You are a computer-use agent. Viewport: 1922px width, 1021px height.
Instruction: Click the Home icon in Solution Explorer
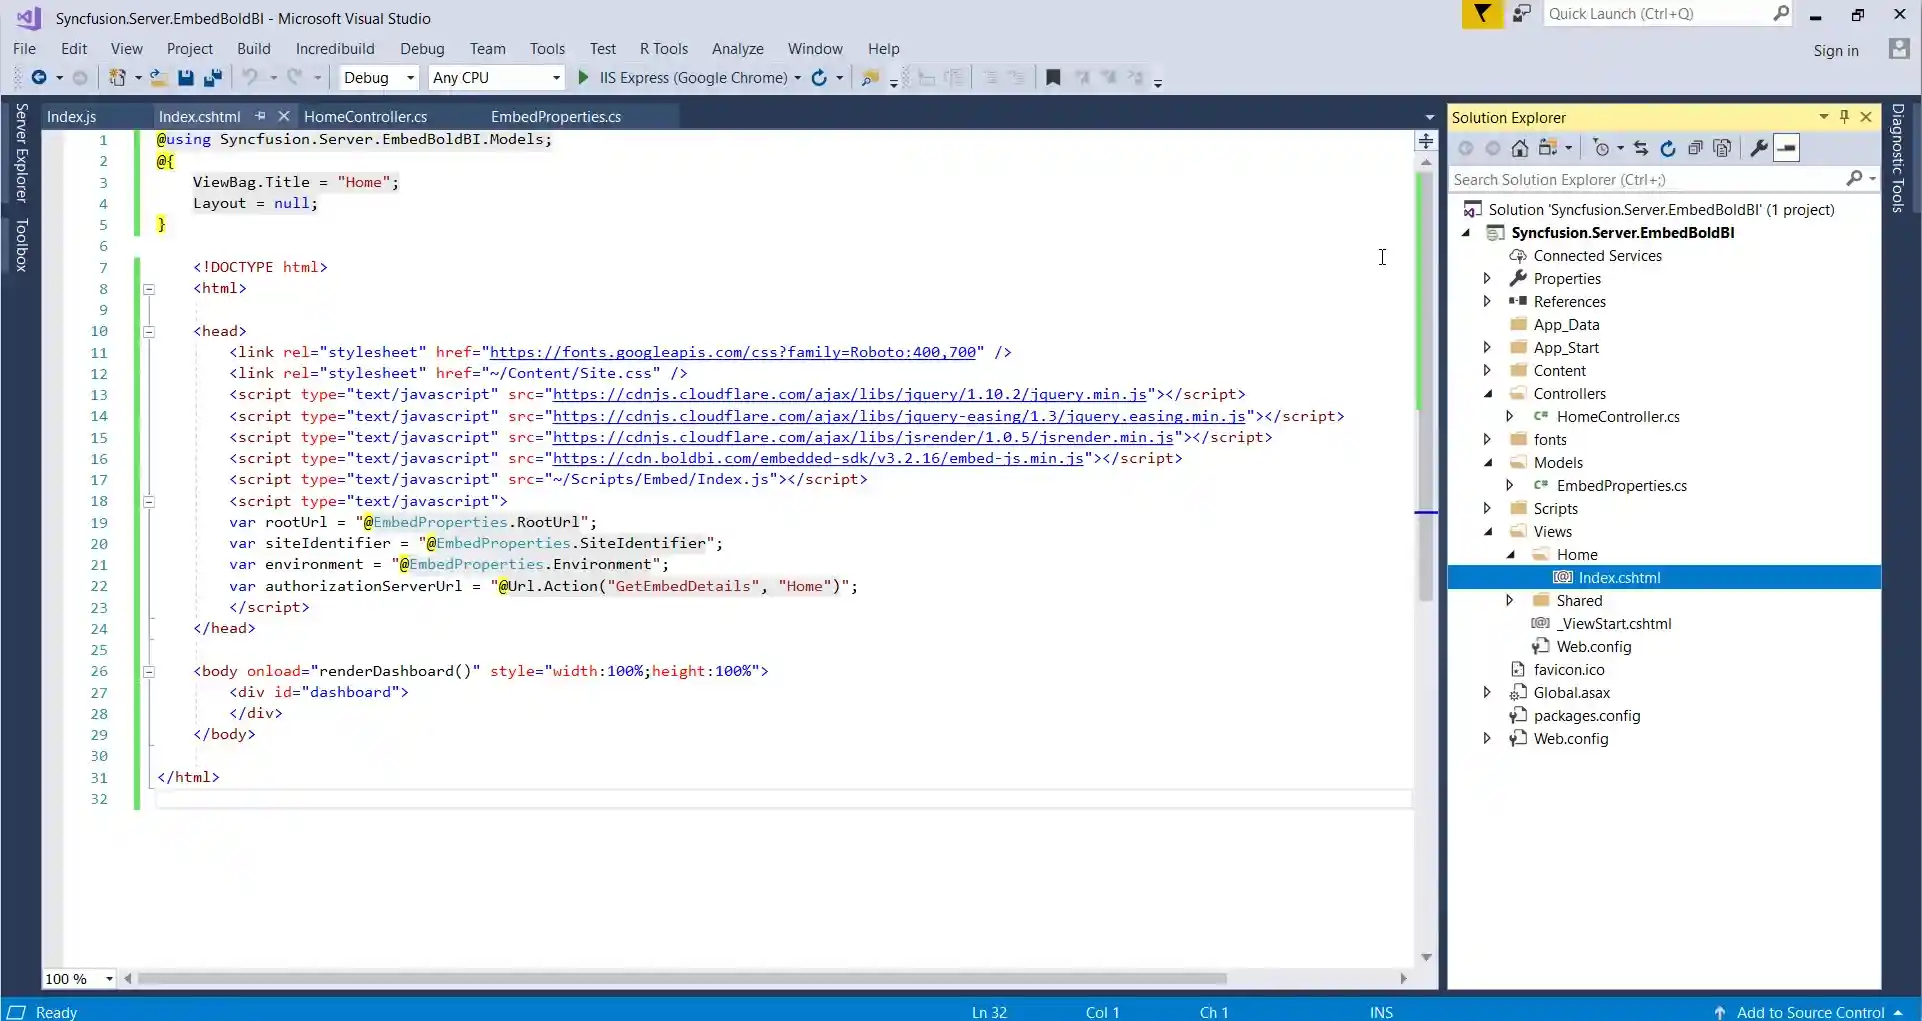click(1519, 149)
